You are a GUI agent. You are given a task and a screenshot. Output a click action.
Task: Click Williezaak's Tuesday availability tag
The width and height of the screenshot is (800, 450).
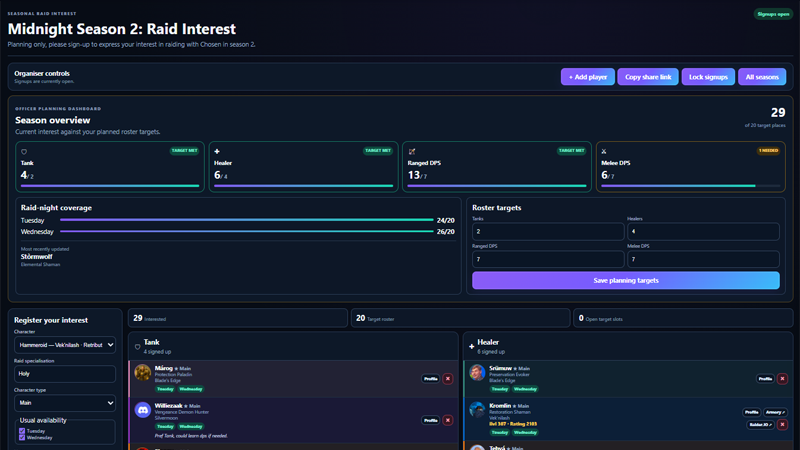165,427
